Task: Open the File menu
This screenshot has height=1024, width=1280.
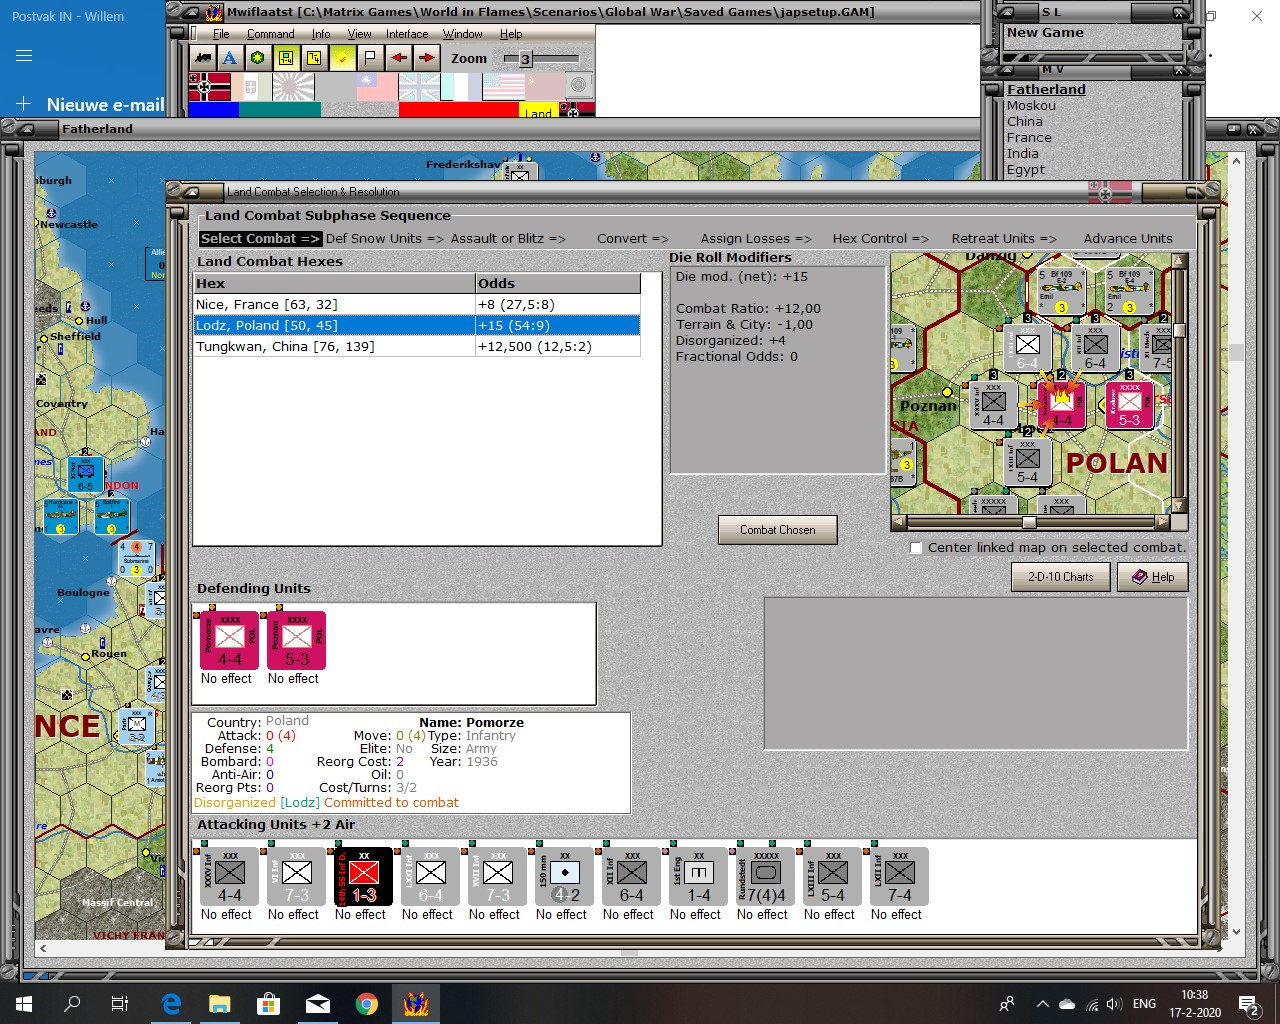Action: [221, 34]
